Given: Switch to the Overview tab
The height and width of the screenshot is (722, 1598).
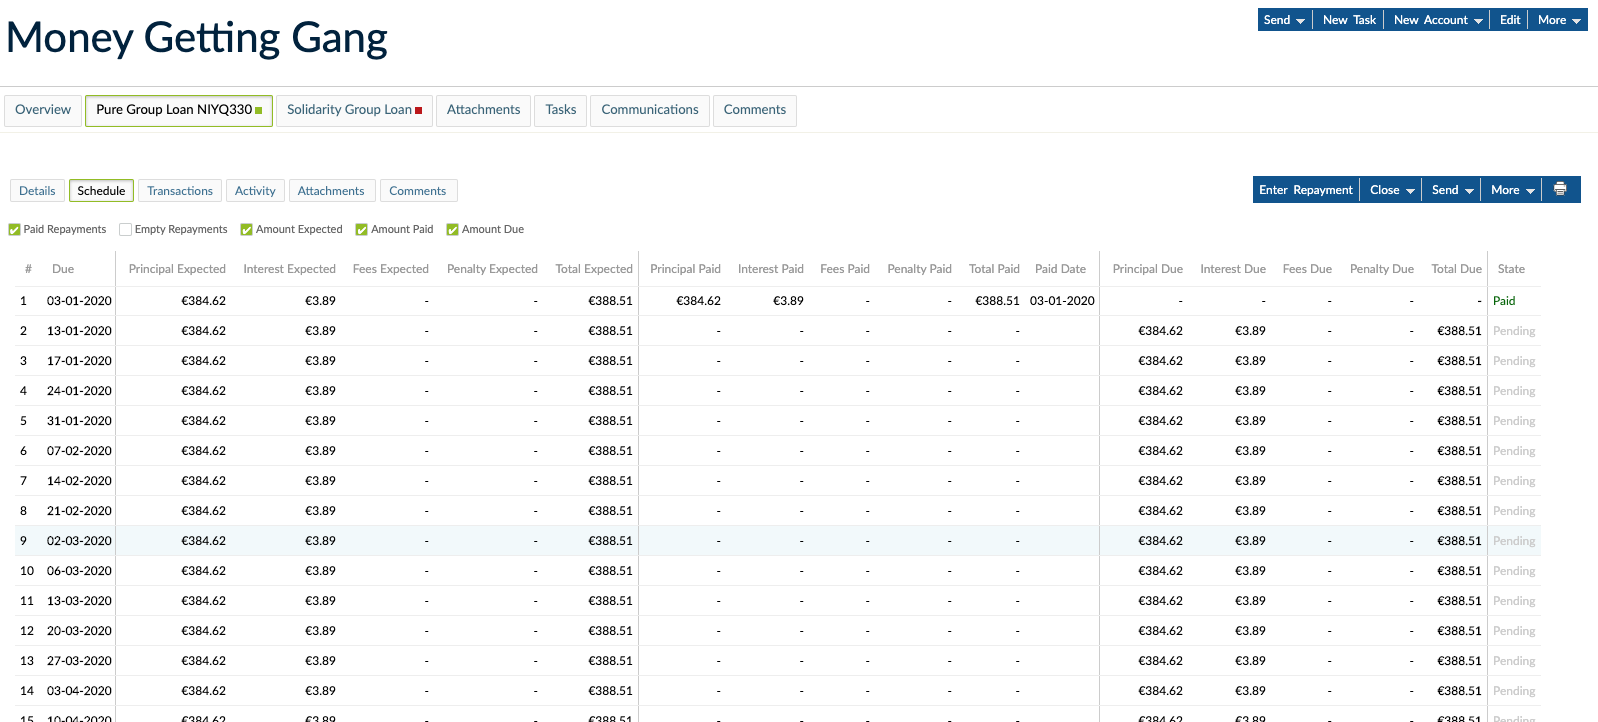Looking at the screenshot, I should (x=43, y=110).
